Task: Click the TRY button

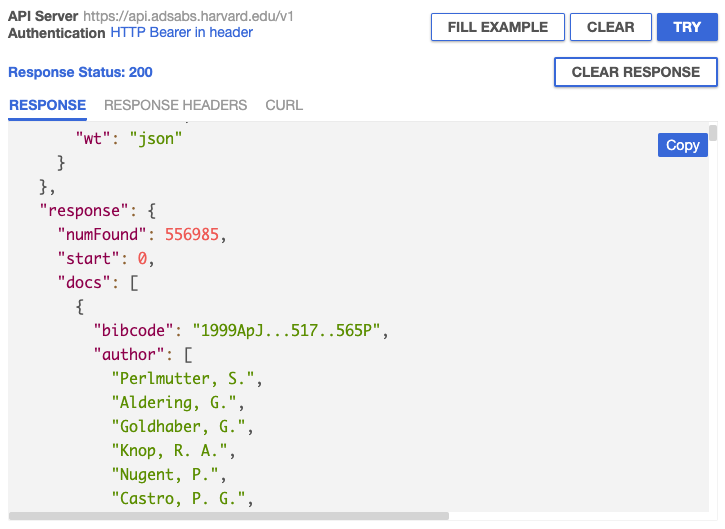Action: pos(687,27)
